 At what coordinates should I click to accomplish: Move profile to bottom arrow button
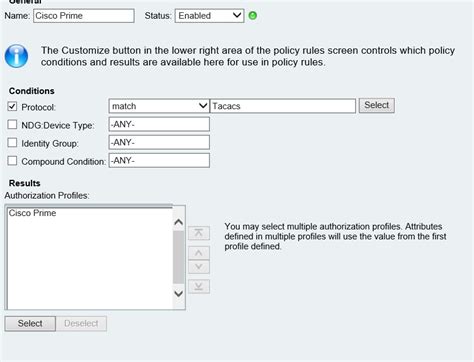click(x=199, y=287)
